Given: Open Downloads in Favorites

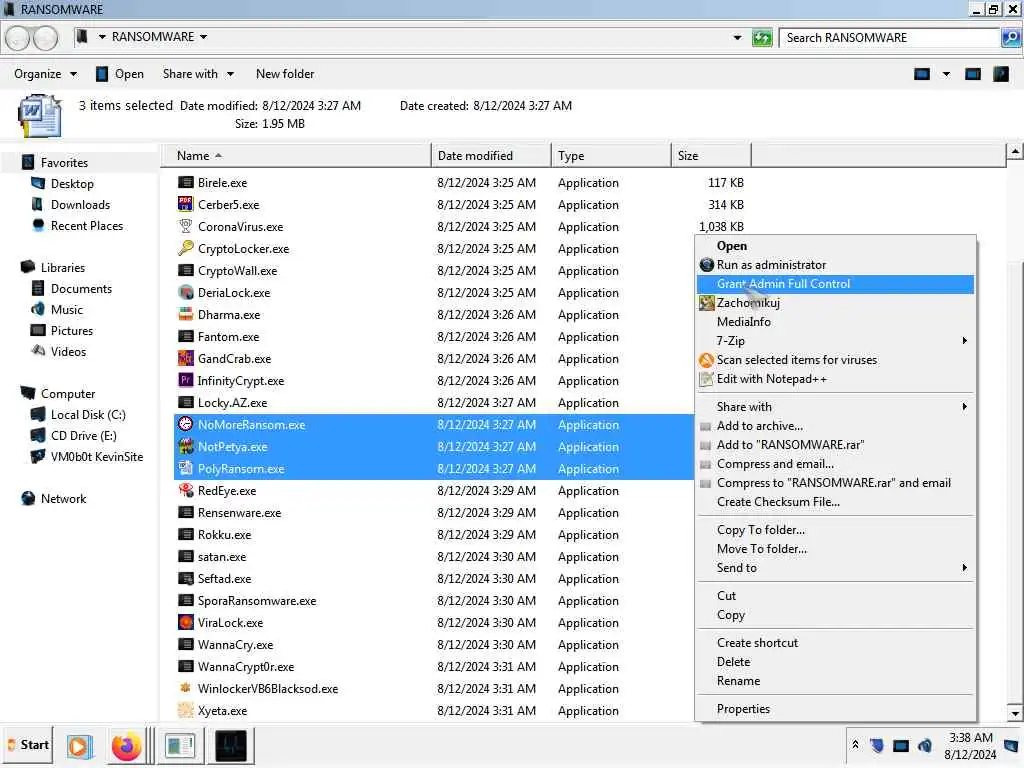Looking at the screenshot, I should point(80,204).
